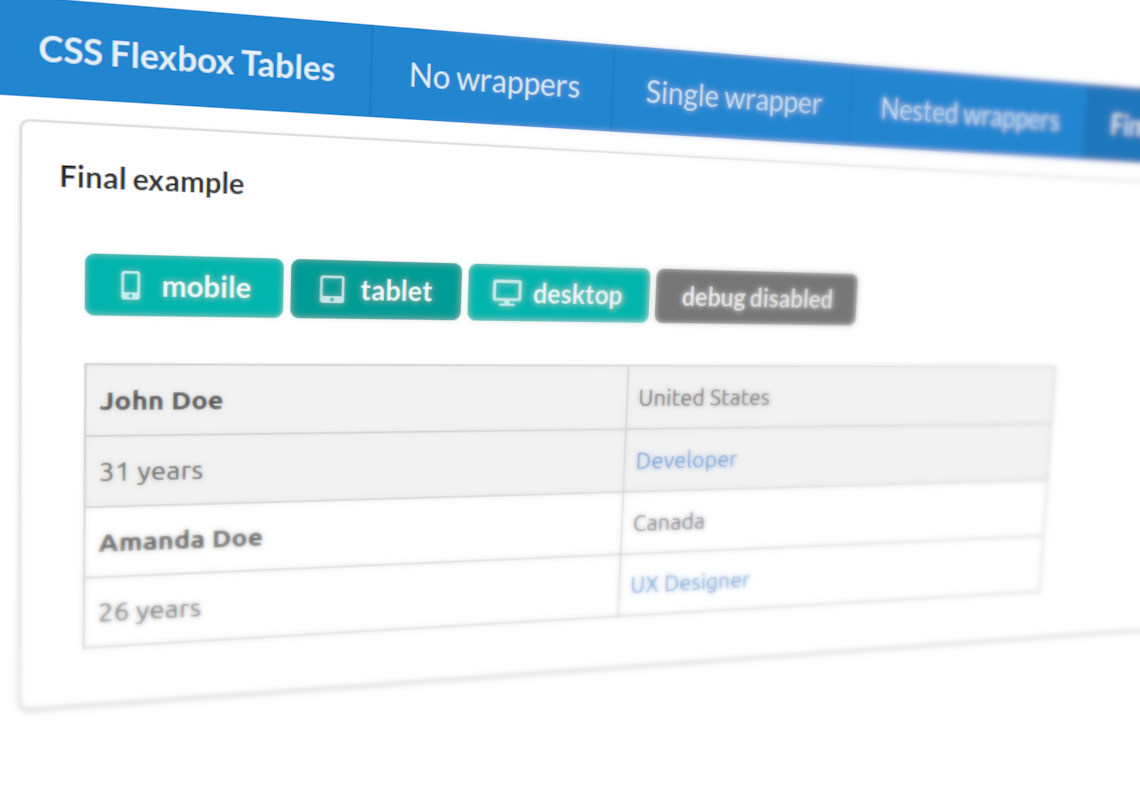Select the desktop viewport button
This screenshot has height=790, width=1140.
pyautogui.click(x=557, y=293)
